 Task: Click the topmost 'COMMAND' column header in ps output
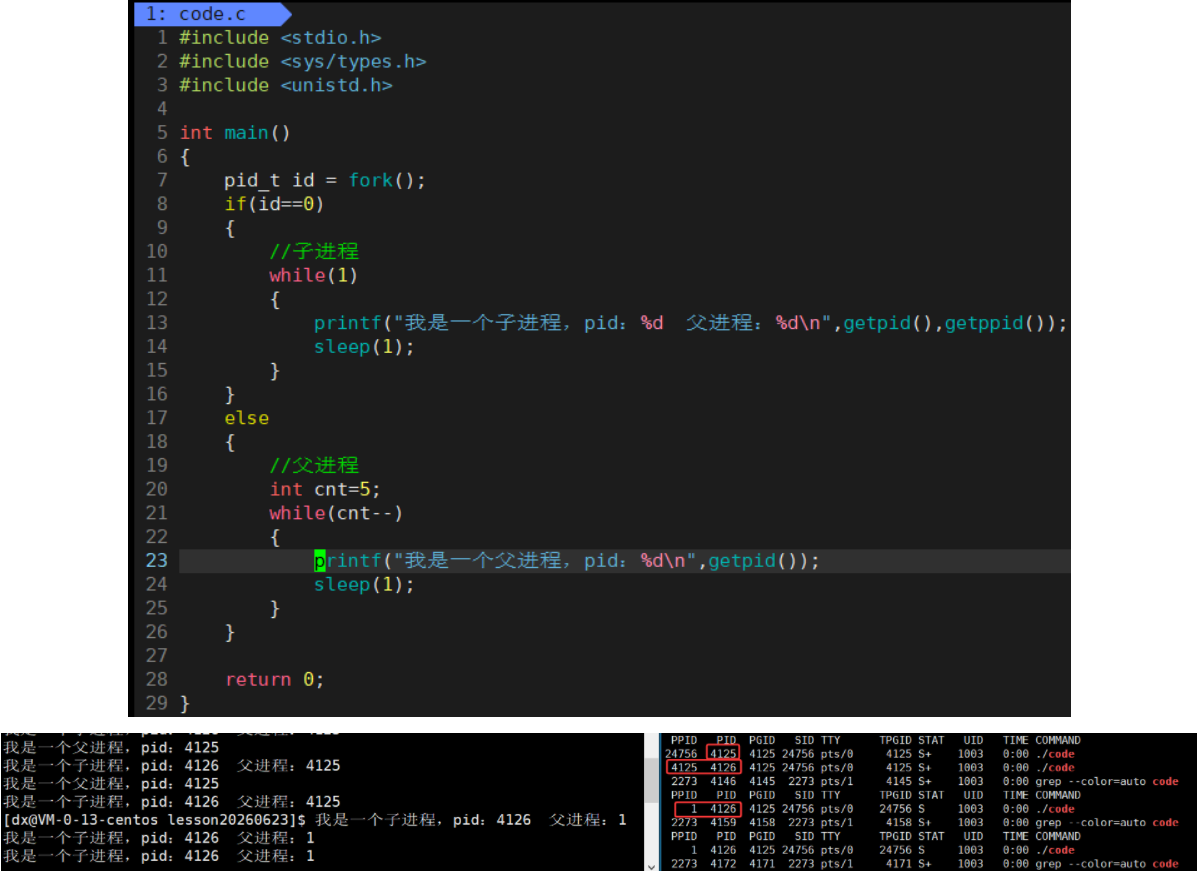click(x=1057, y=740)
